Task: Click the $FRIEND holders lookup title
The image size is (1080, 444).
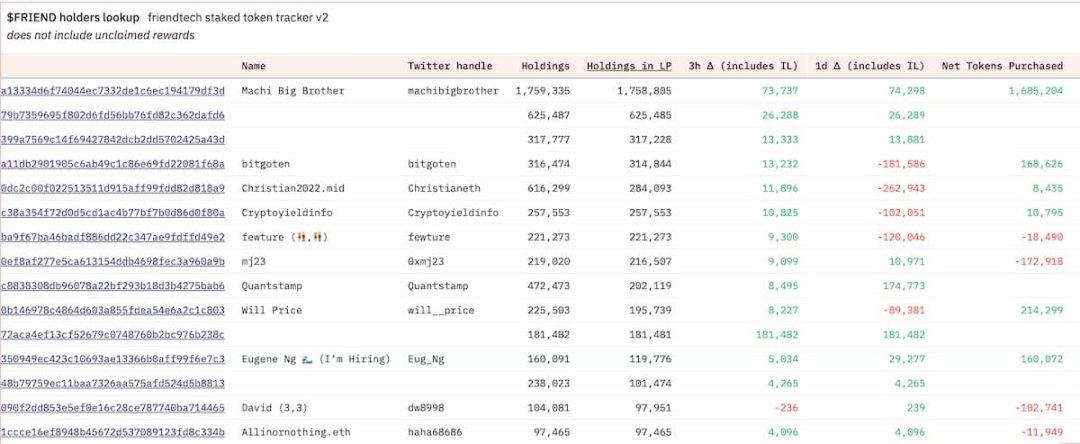Action: click(72, 18)
